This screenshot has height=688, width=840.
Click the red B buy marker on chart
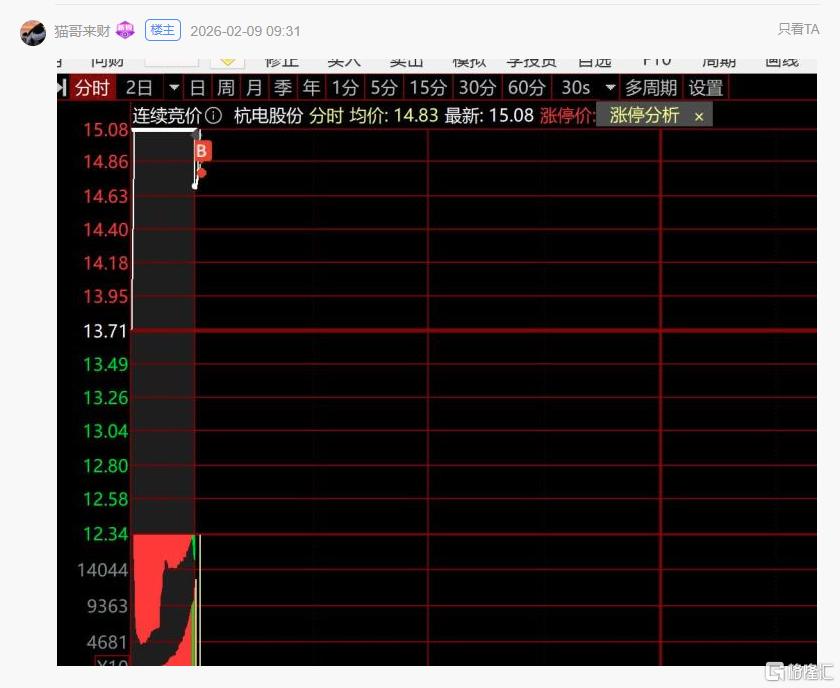[x=202, y=151]
